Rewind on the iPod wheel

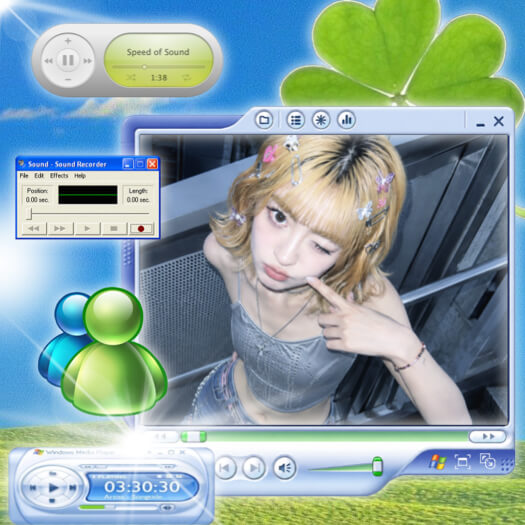pyautogui.click(x=49, y=61)
